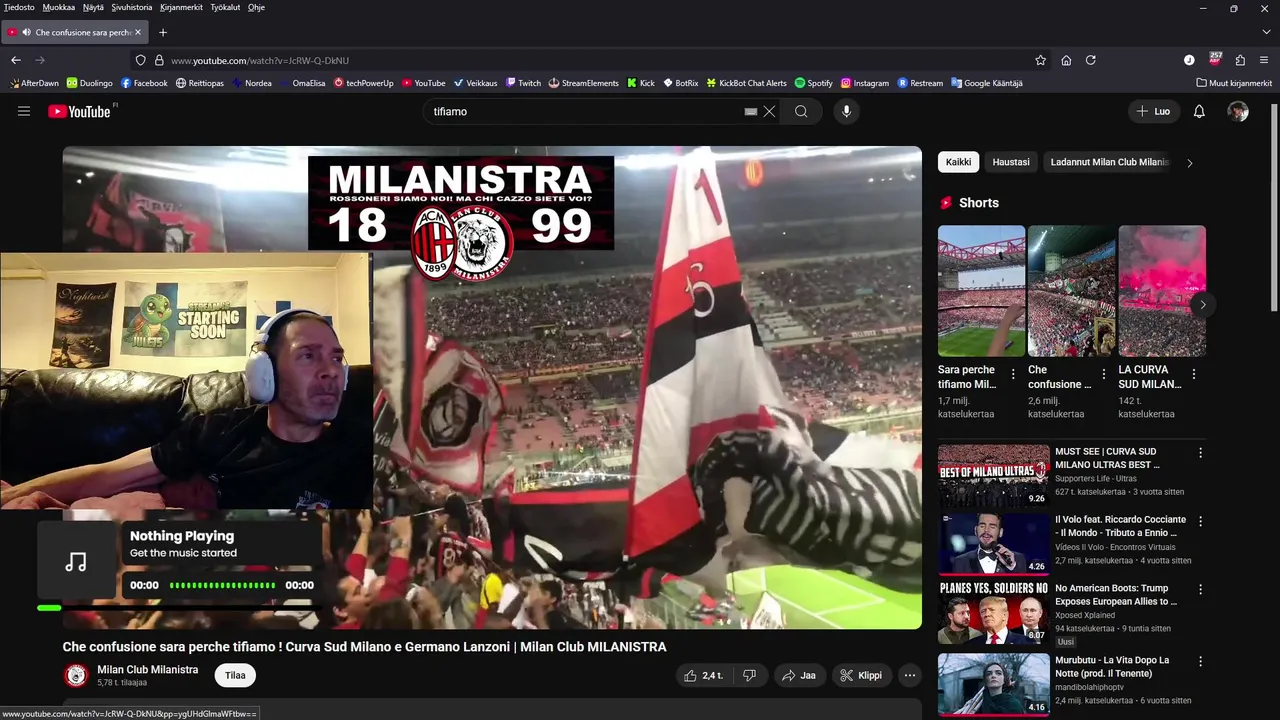The height and width of the screenshot is (720, 1280).
Task: Select the Kaikki filter chip
Action: (958, 162)
